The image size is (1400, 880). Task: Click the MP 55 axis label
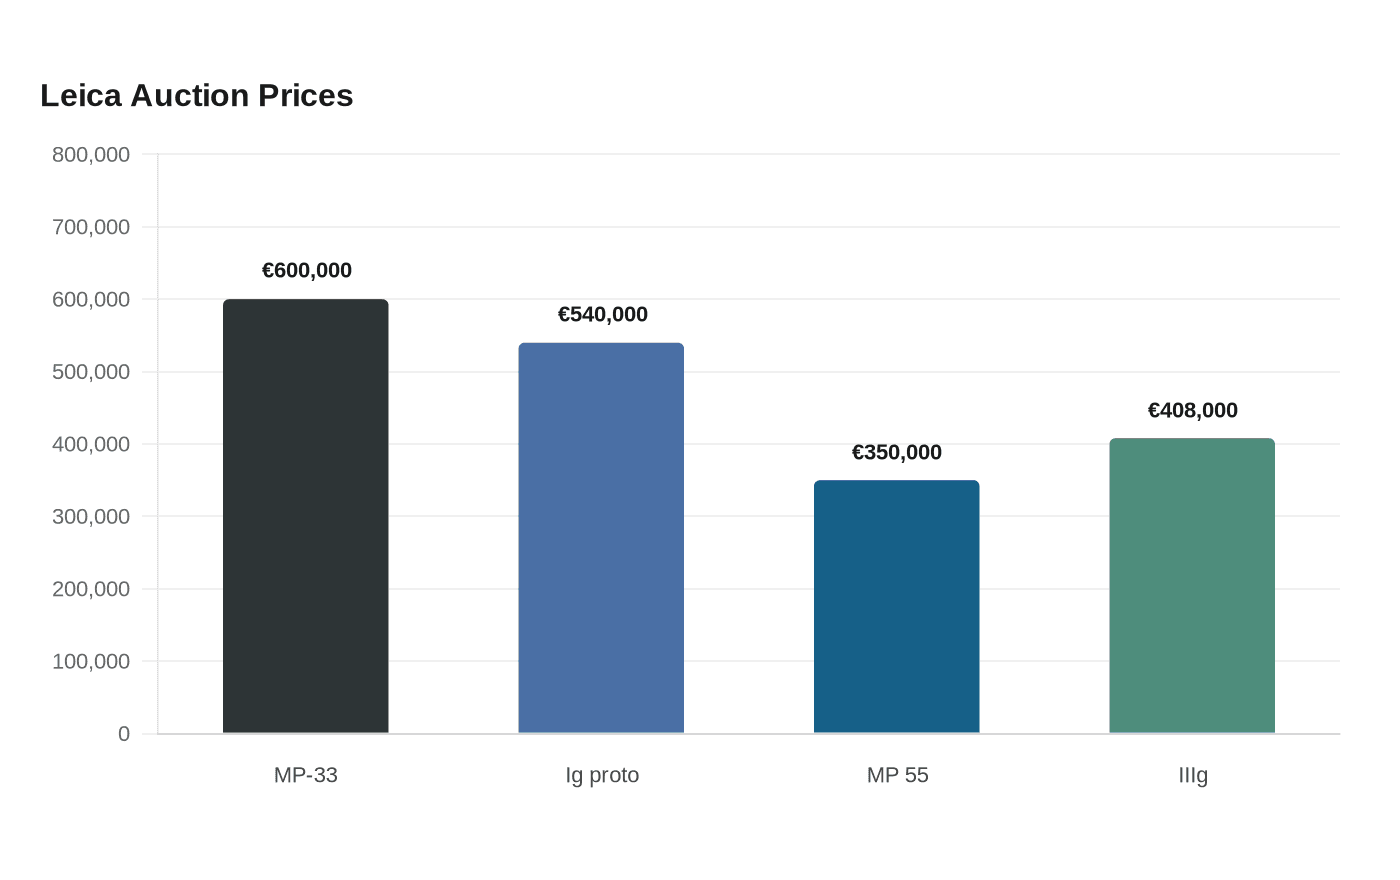[898, 776]
